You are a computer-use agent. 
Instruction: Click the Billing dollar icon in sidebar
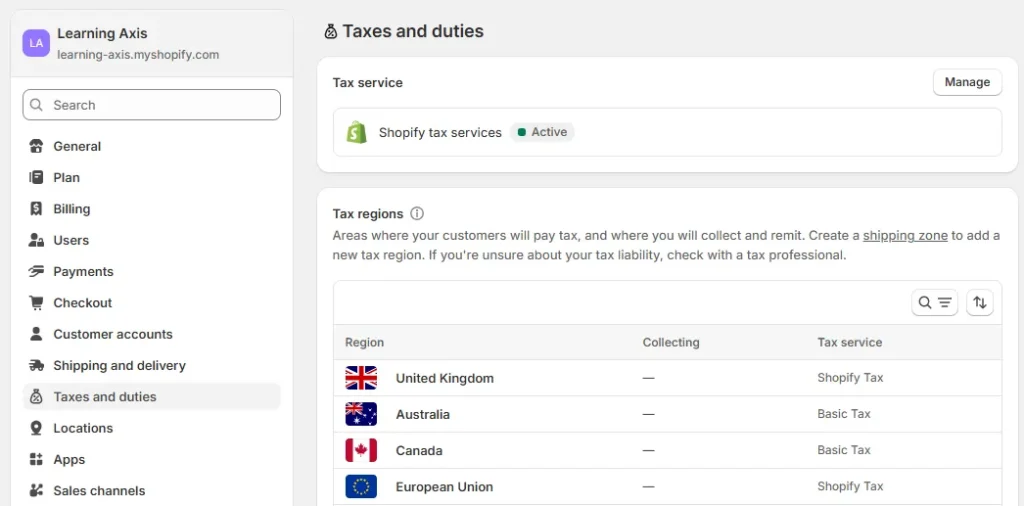[37, 209]
